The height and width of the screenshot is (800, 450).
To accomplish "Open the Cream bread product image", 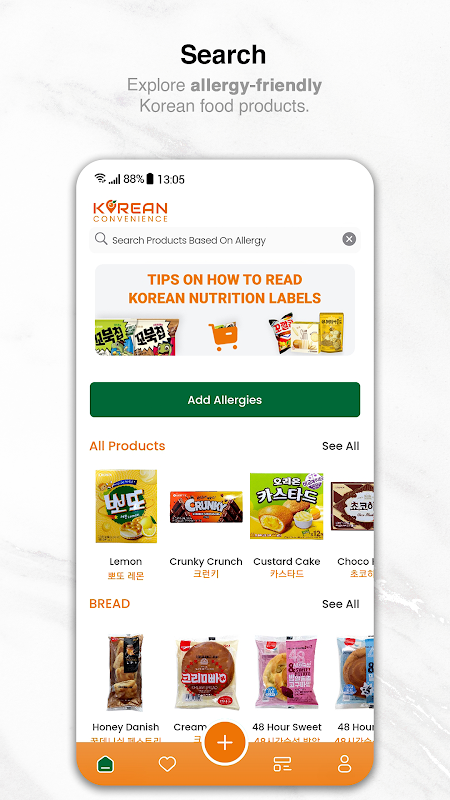I will point(206,672).
